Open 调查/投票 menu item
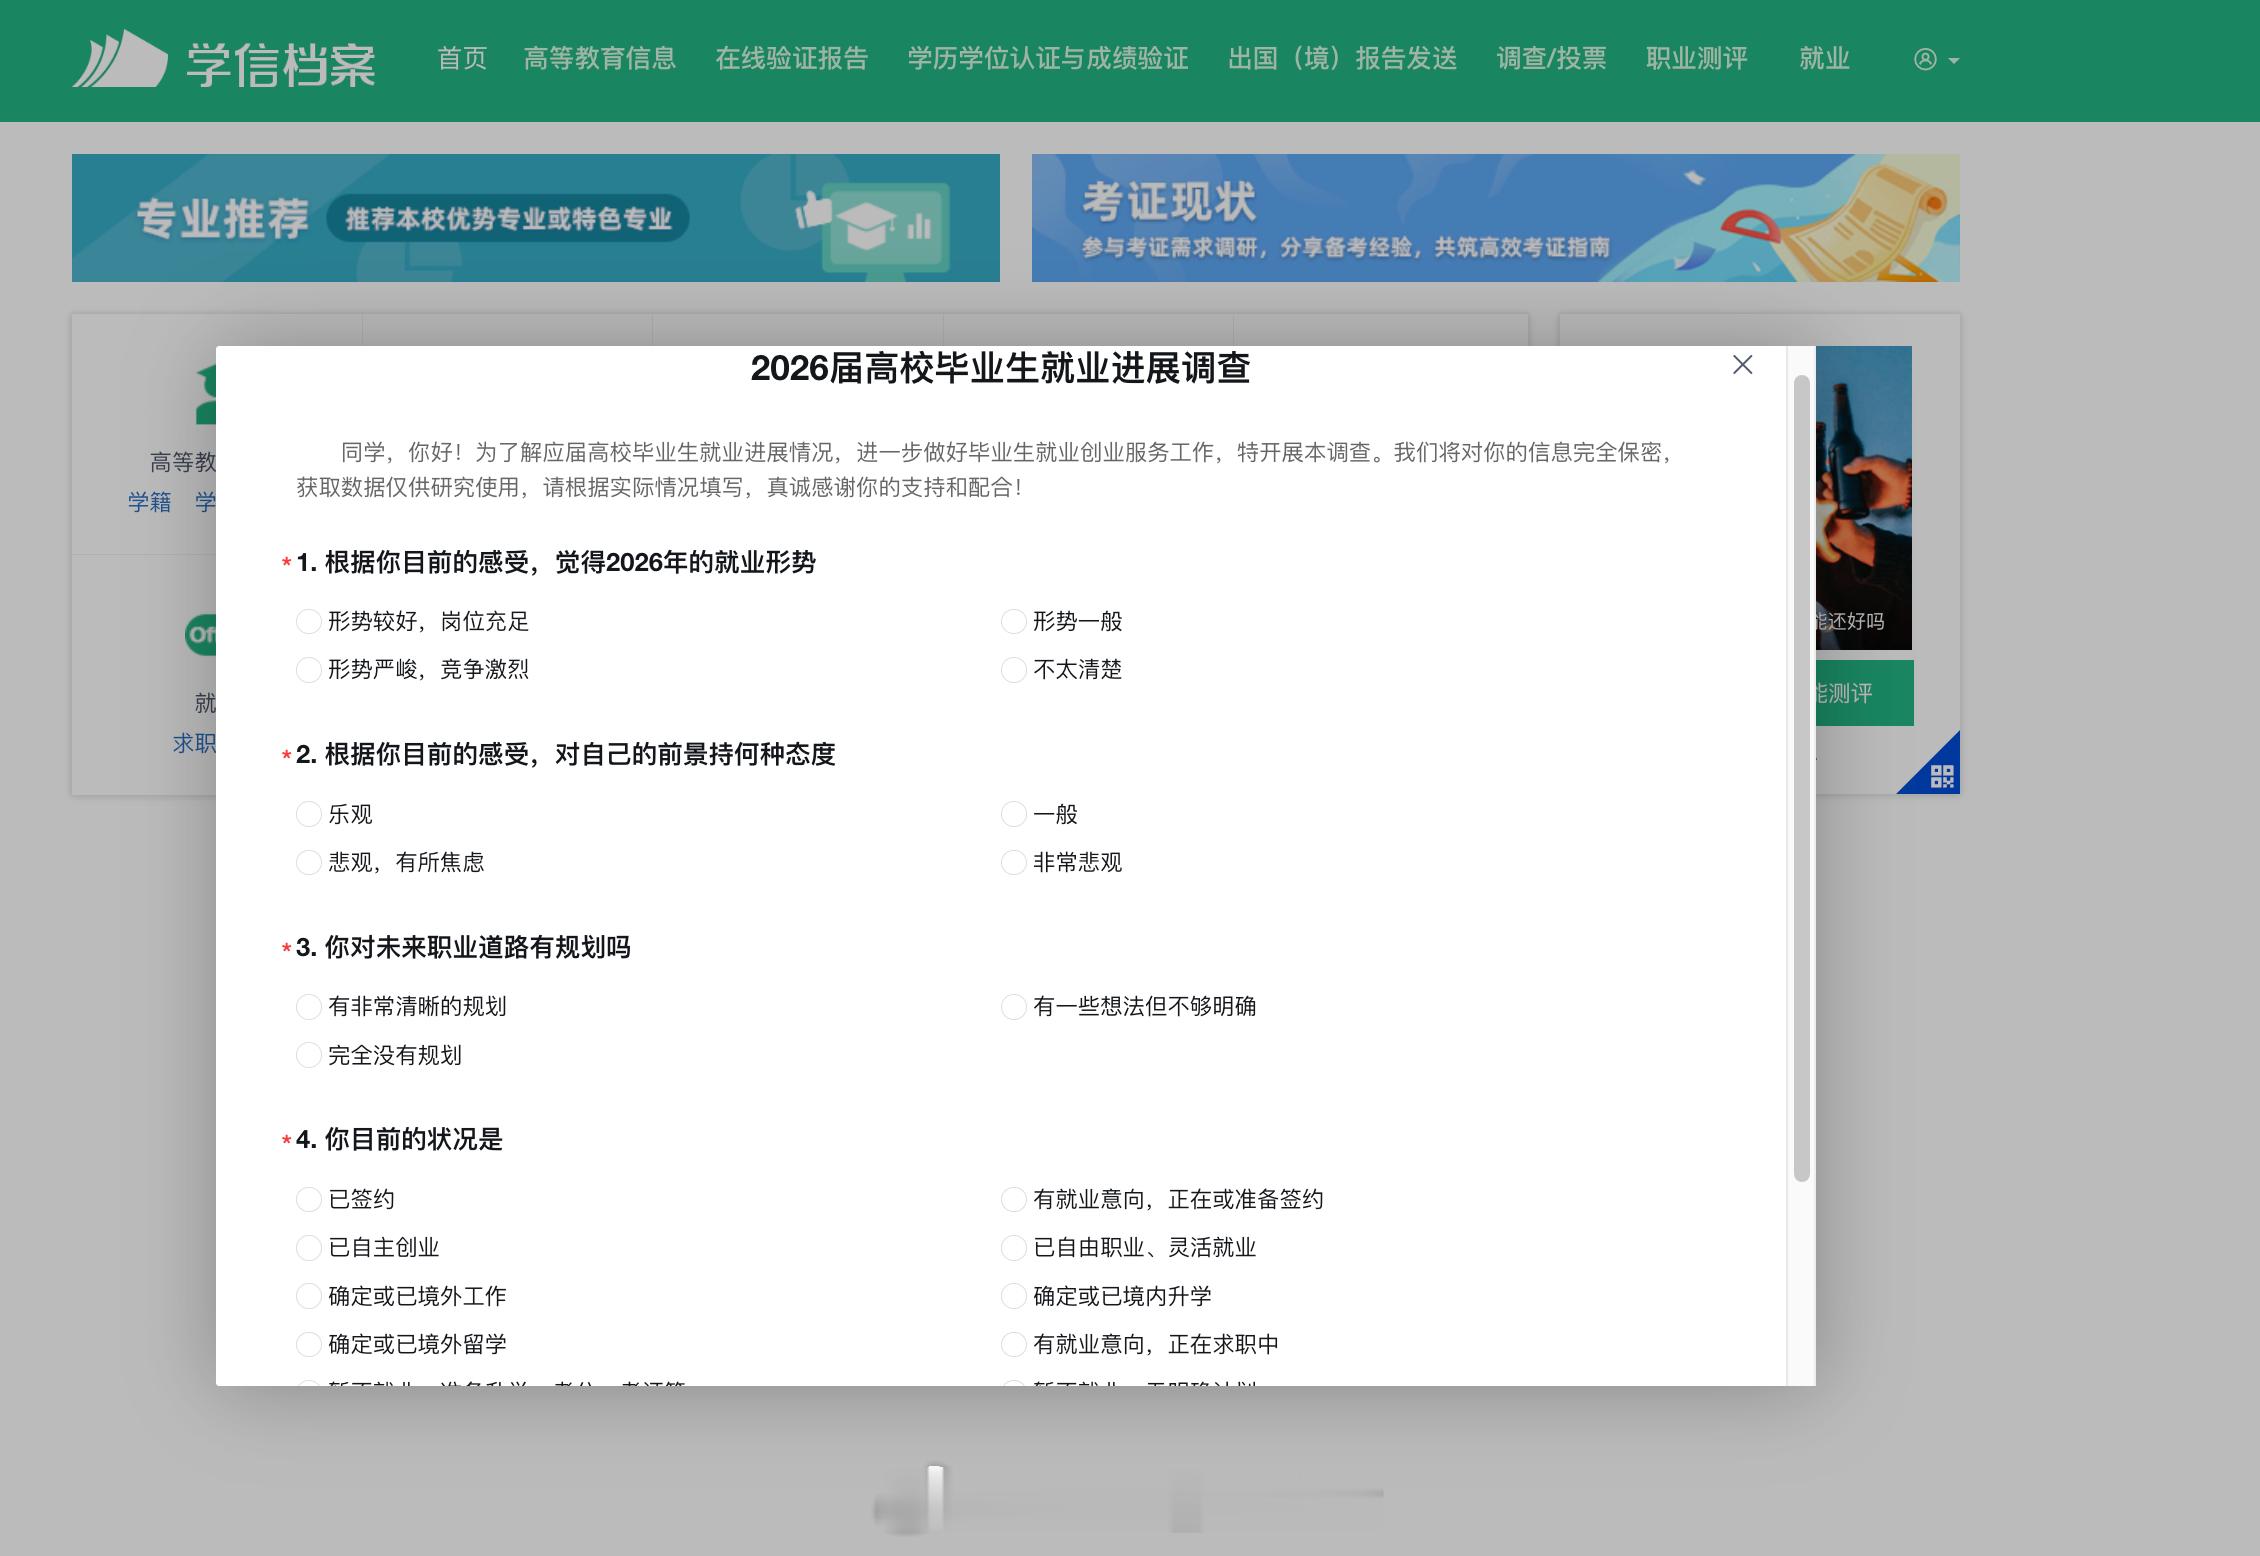2260x1556 pixels. pyautogui.click(x=1551, y=59)
